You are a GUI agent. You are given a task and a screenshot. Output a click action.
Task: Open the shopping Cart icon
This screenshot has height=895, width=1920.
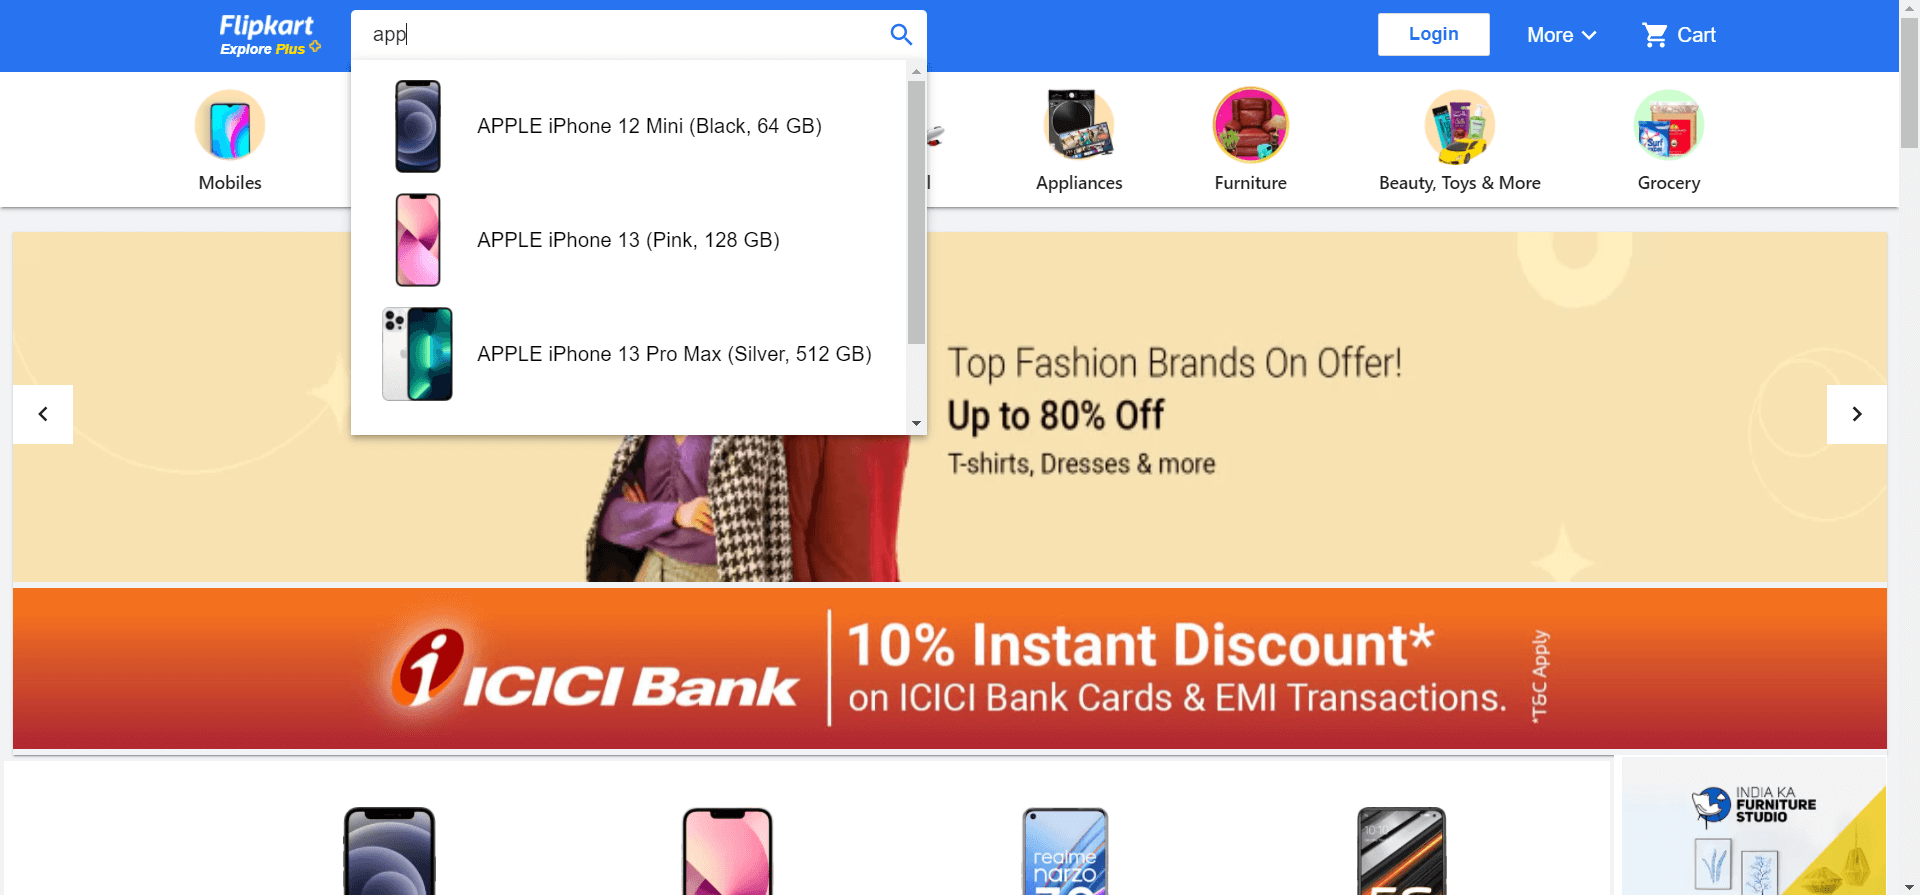tap(1655, 35)
